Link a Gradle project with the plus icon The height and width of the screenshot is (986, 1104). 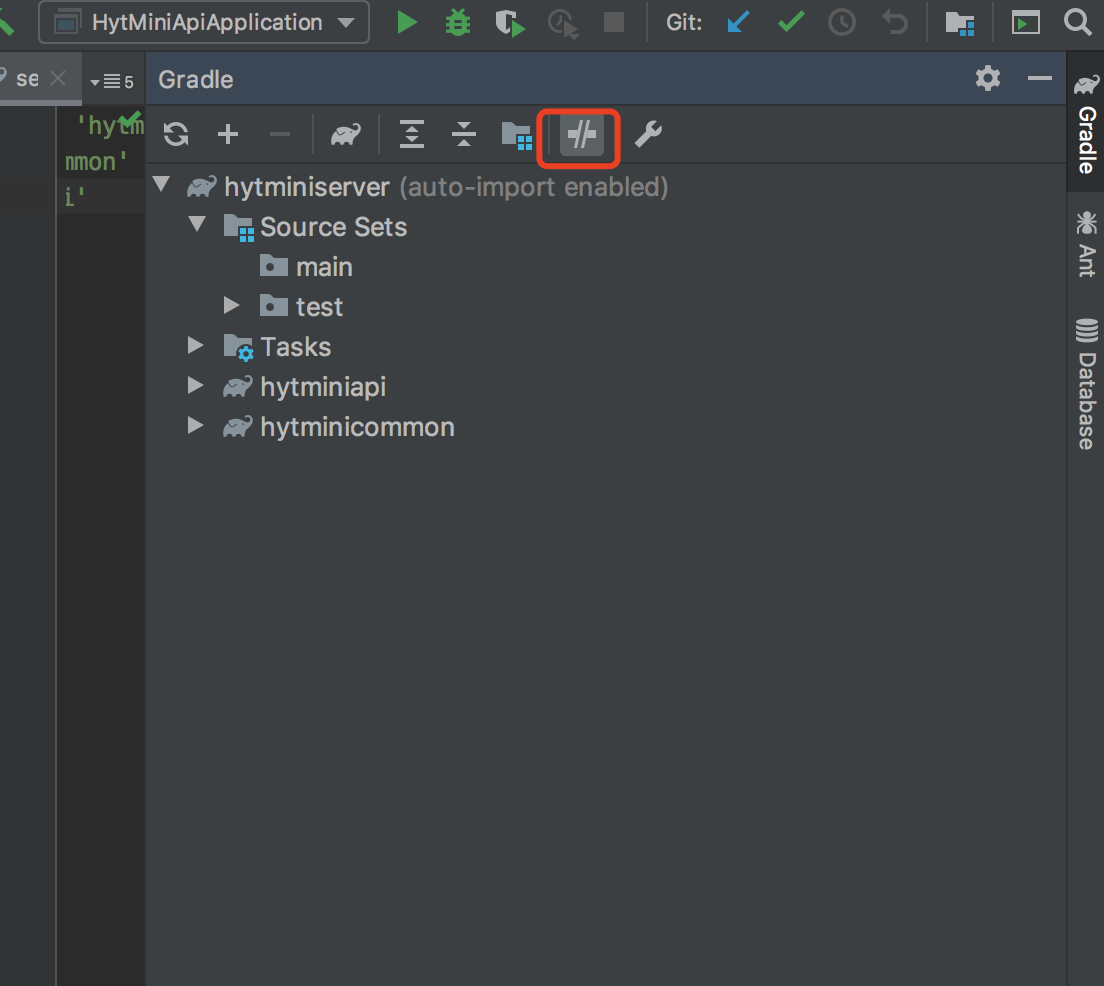(227, 134)
